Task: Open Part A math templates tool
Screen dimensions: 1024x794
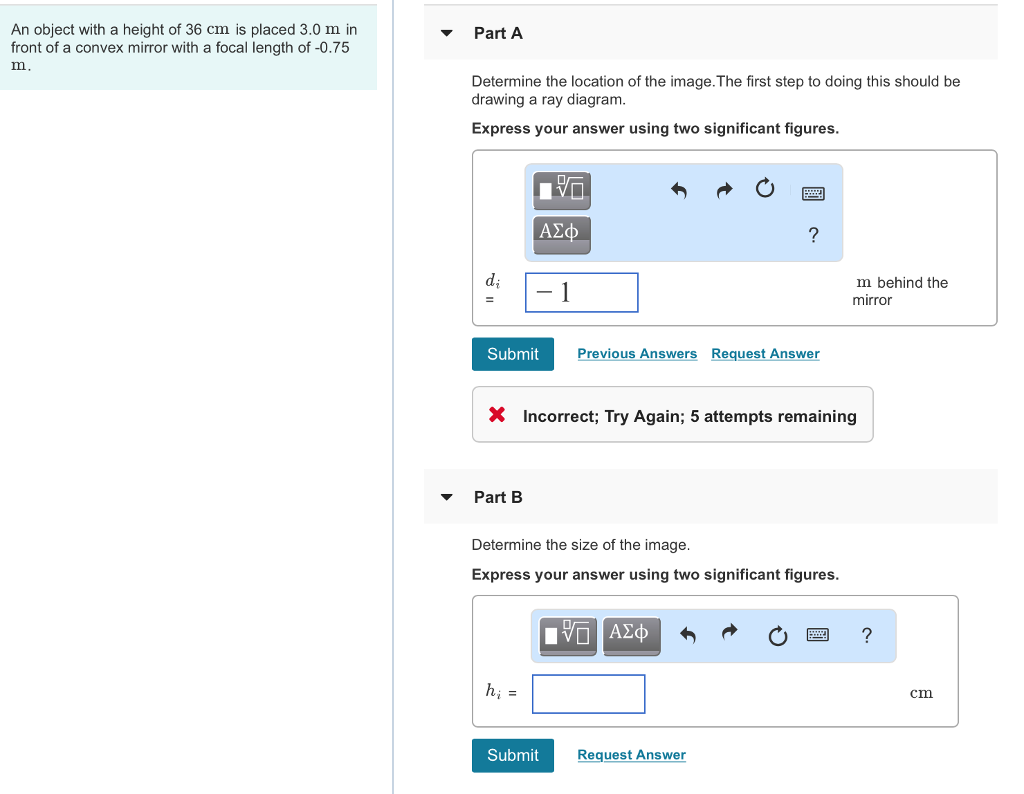Action: (562, 187)
